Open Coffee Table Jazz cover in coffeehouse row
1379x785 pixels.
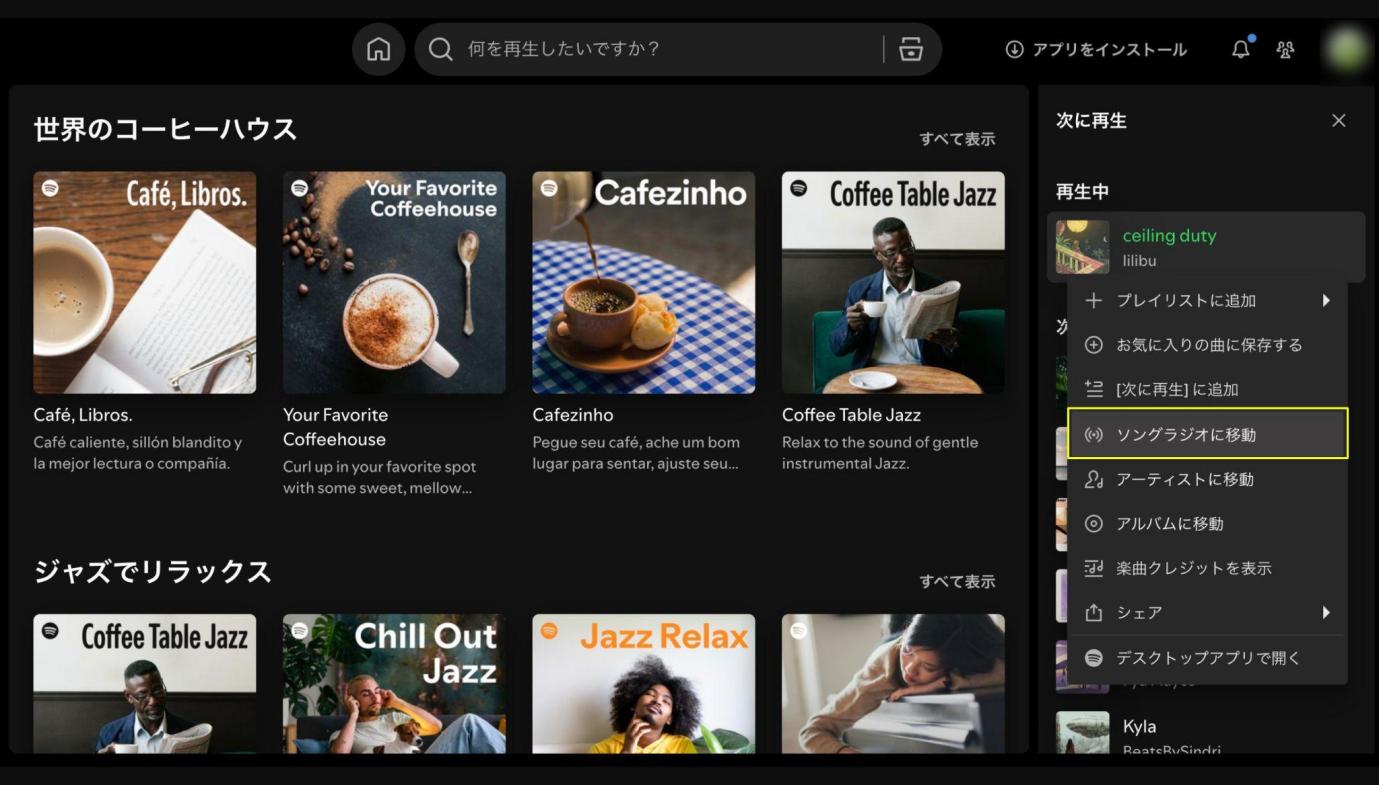coord(893,282)
